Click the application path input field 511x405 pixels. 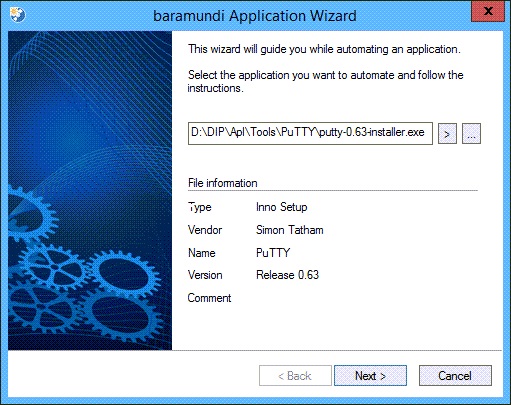[310, 133]
